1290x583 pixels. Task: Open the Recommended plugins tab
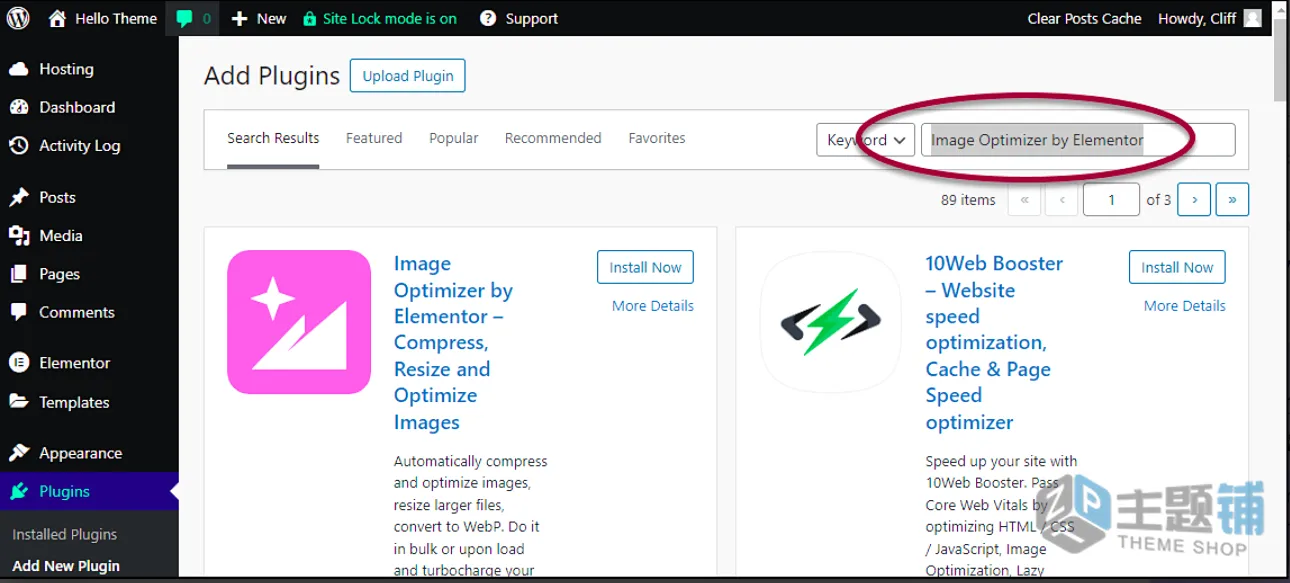pyautogui.click(x=553, y=138)
